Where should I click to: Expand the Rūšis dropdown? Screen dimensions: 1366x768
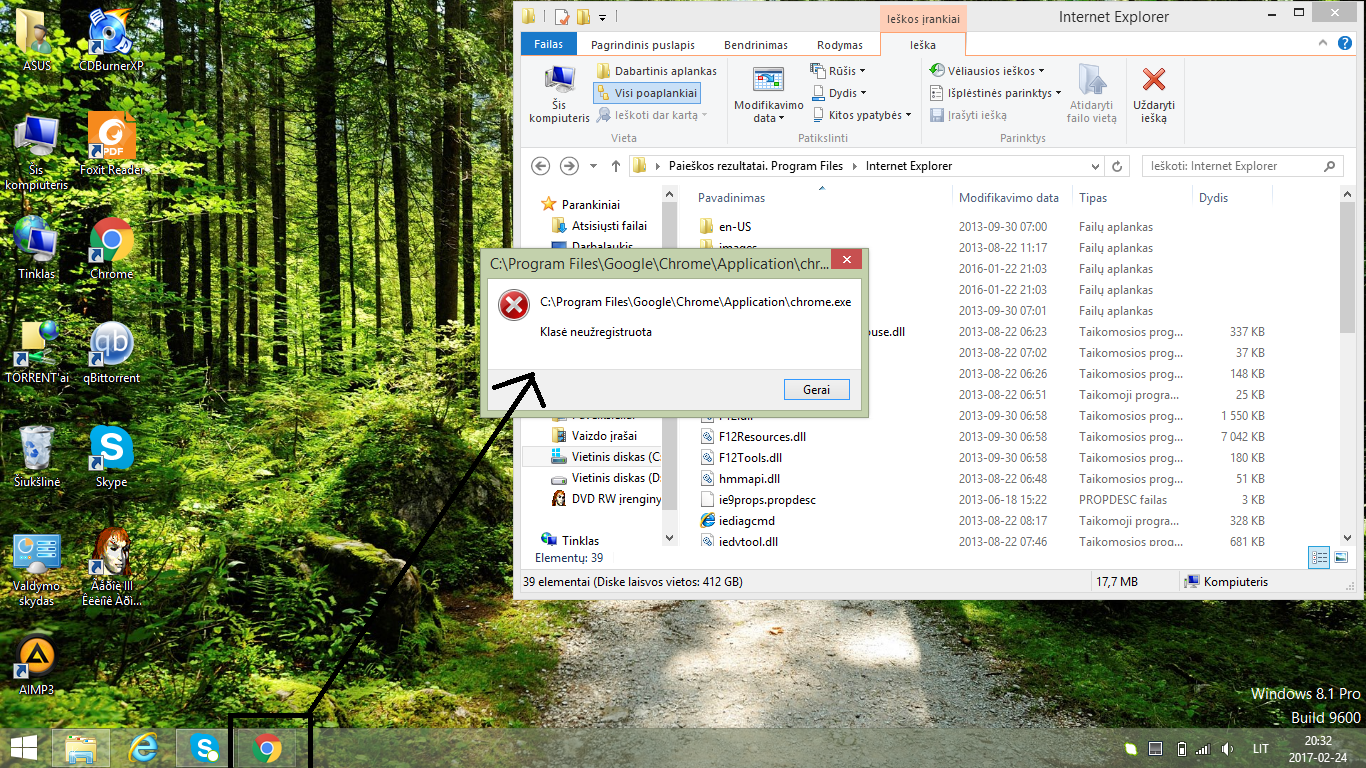tap(838, 71)
